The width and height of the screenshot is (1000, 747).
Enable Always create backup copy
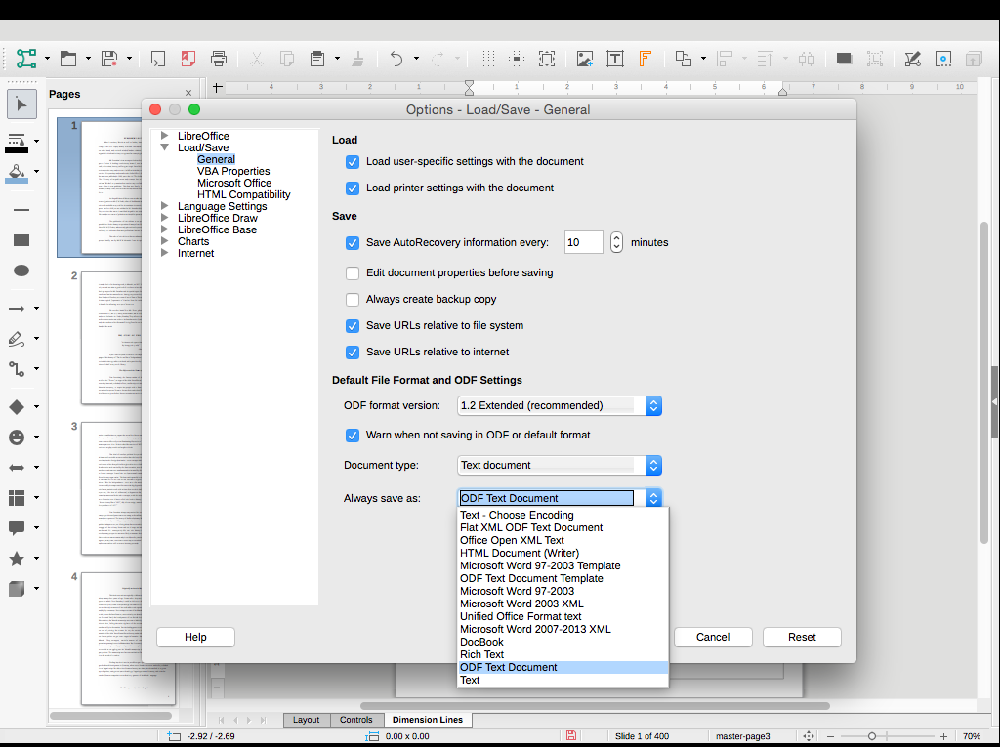coord(352,300)
